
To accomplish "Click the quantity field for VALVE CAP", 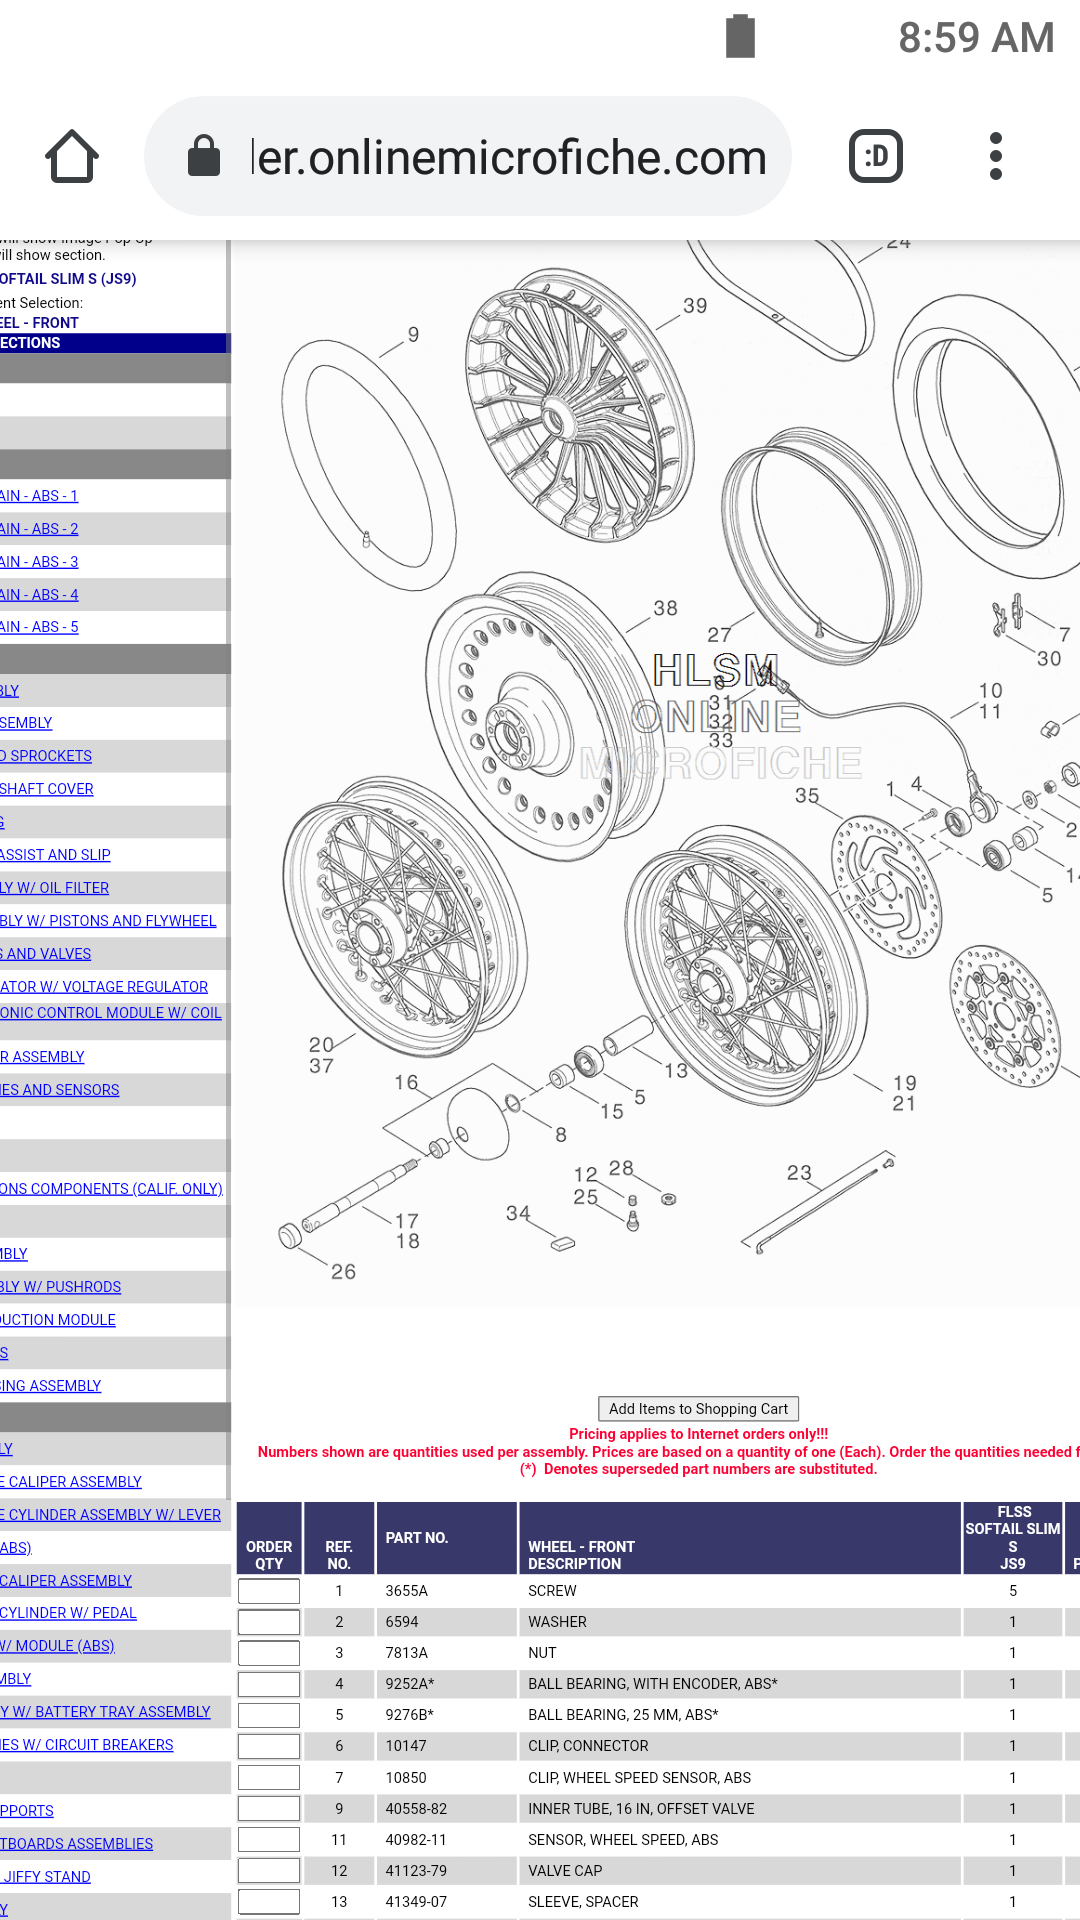I will (x=269, y=1871).
